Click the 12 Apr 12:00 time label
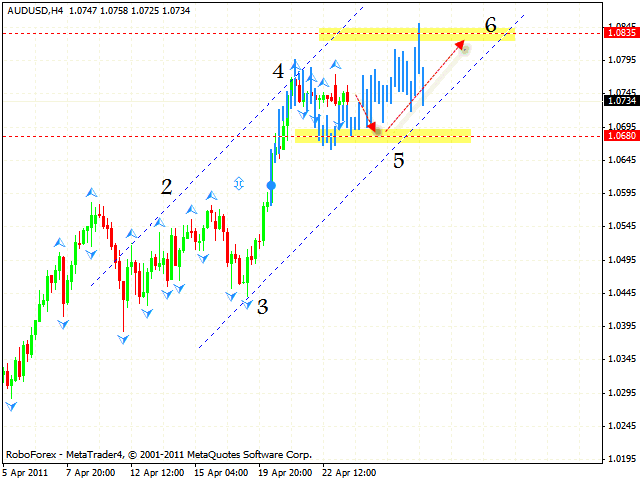 click(x=157, y=473)
